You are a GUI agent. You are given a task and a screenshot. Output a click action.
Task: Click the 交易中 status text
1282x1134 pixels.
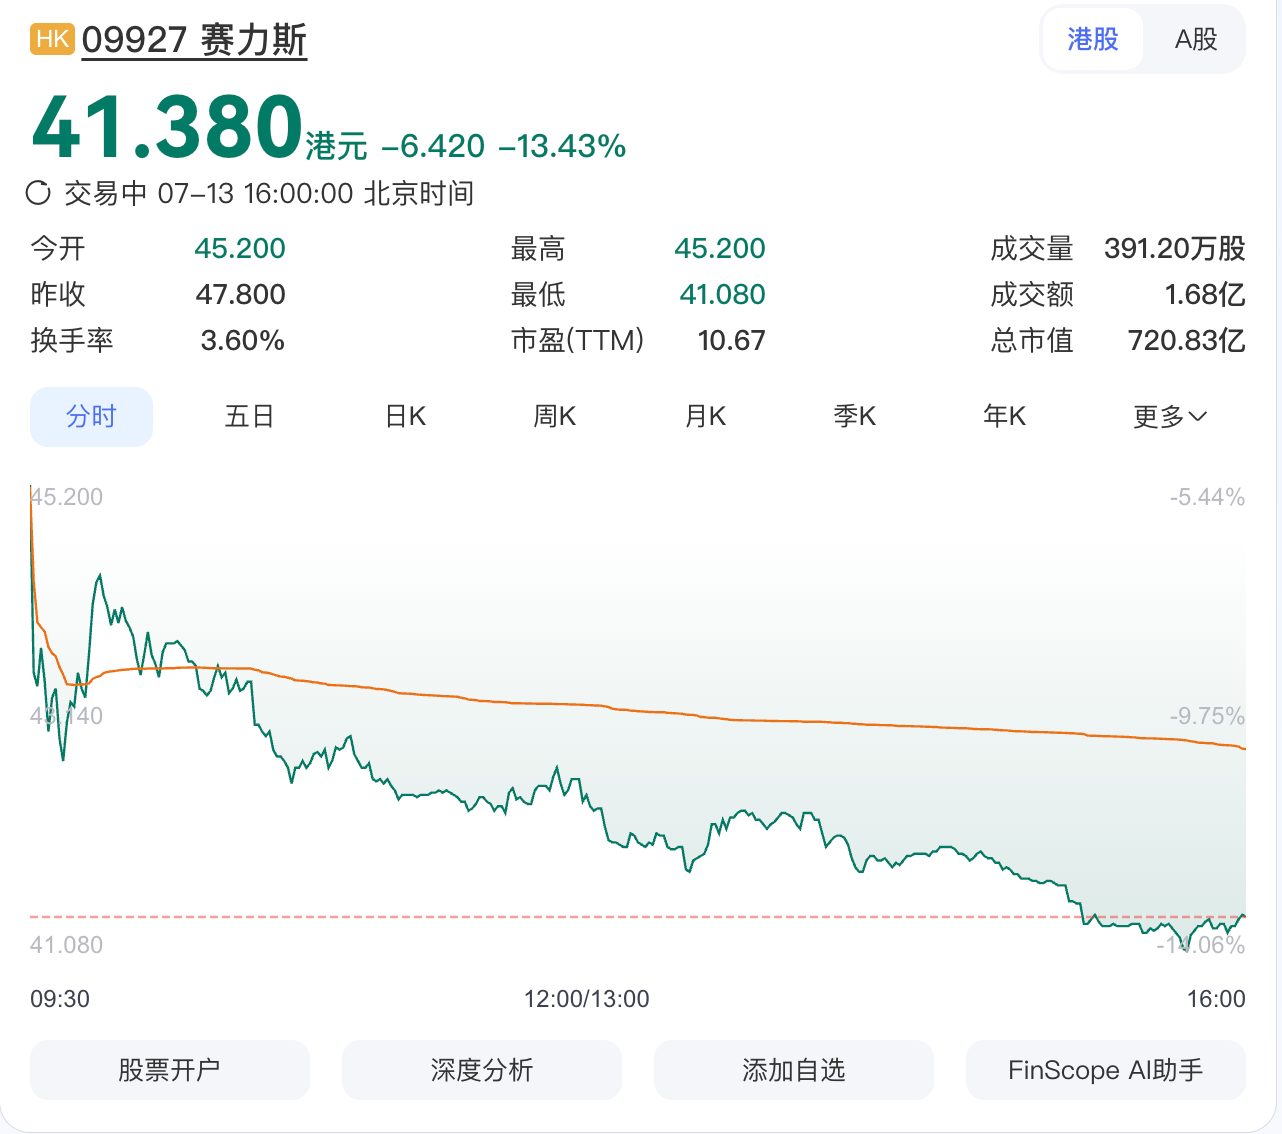tap(105, 193)
